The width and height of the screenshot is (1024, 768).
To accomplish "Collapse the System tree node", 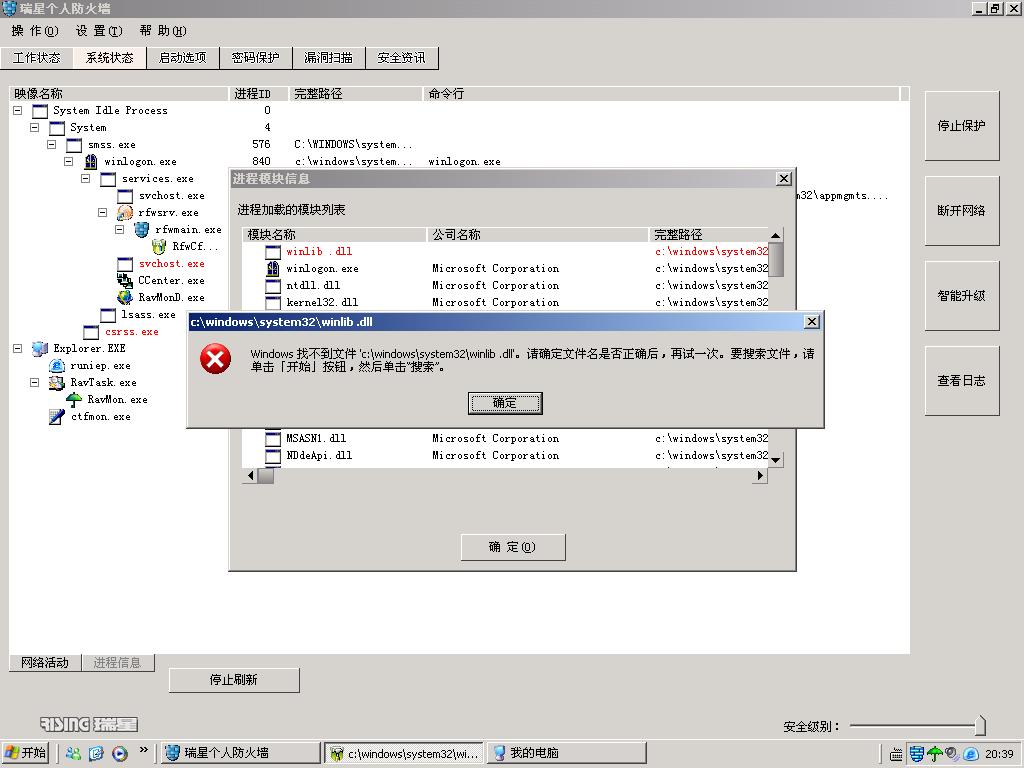I will [x=35, y=127].
